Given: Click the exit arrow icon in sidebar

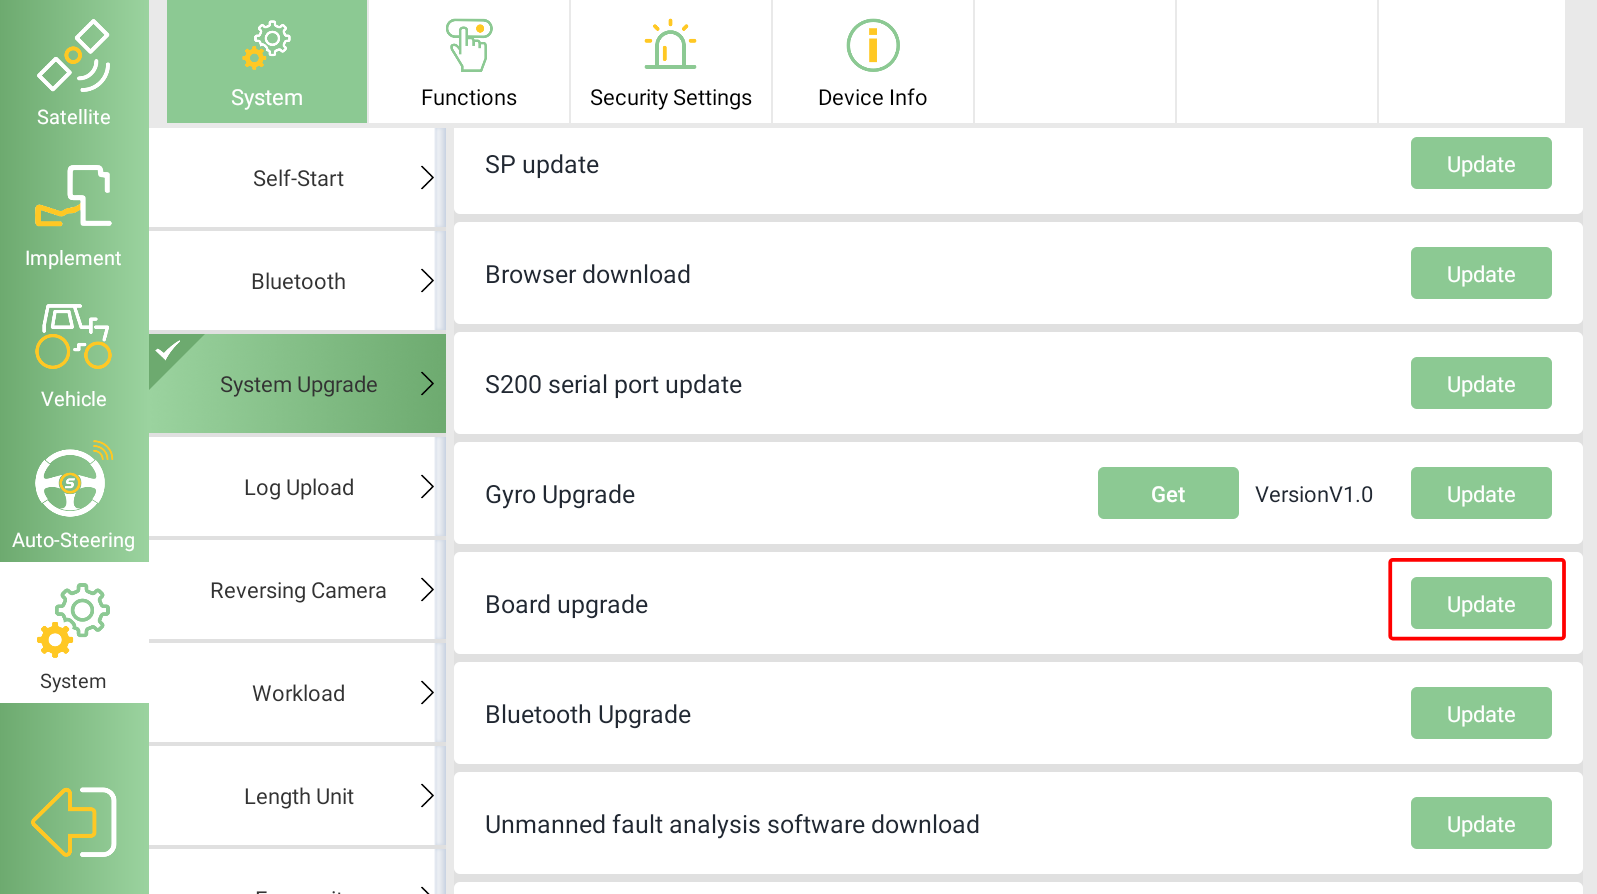Looking at the screenshot, I should coord(74,822).
